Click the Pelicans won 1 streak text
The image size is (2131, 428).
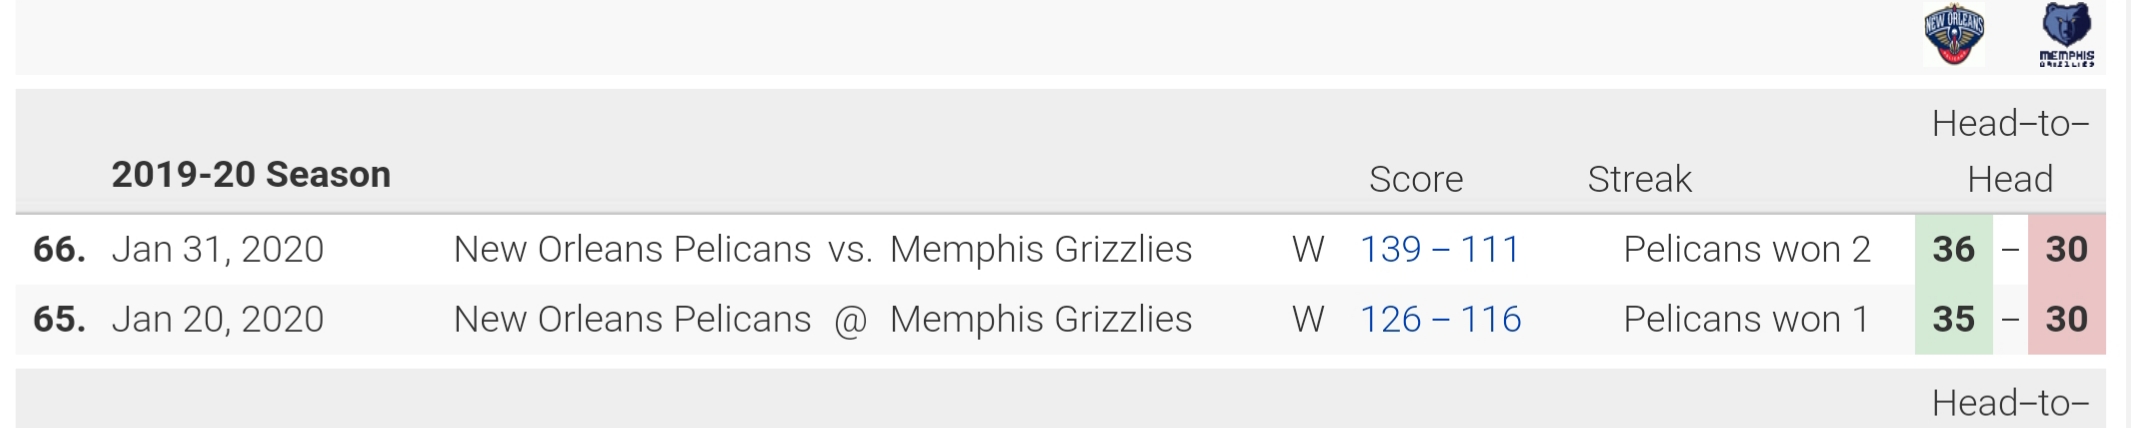[1746, 319]
